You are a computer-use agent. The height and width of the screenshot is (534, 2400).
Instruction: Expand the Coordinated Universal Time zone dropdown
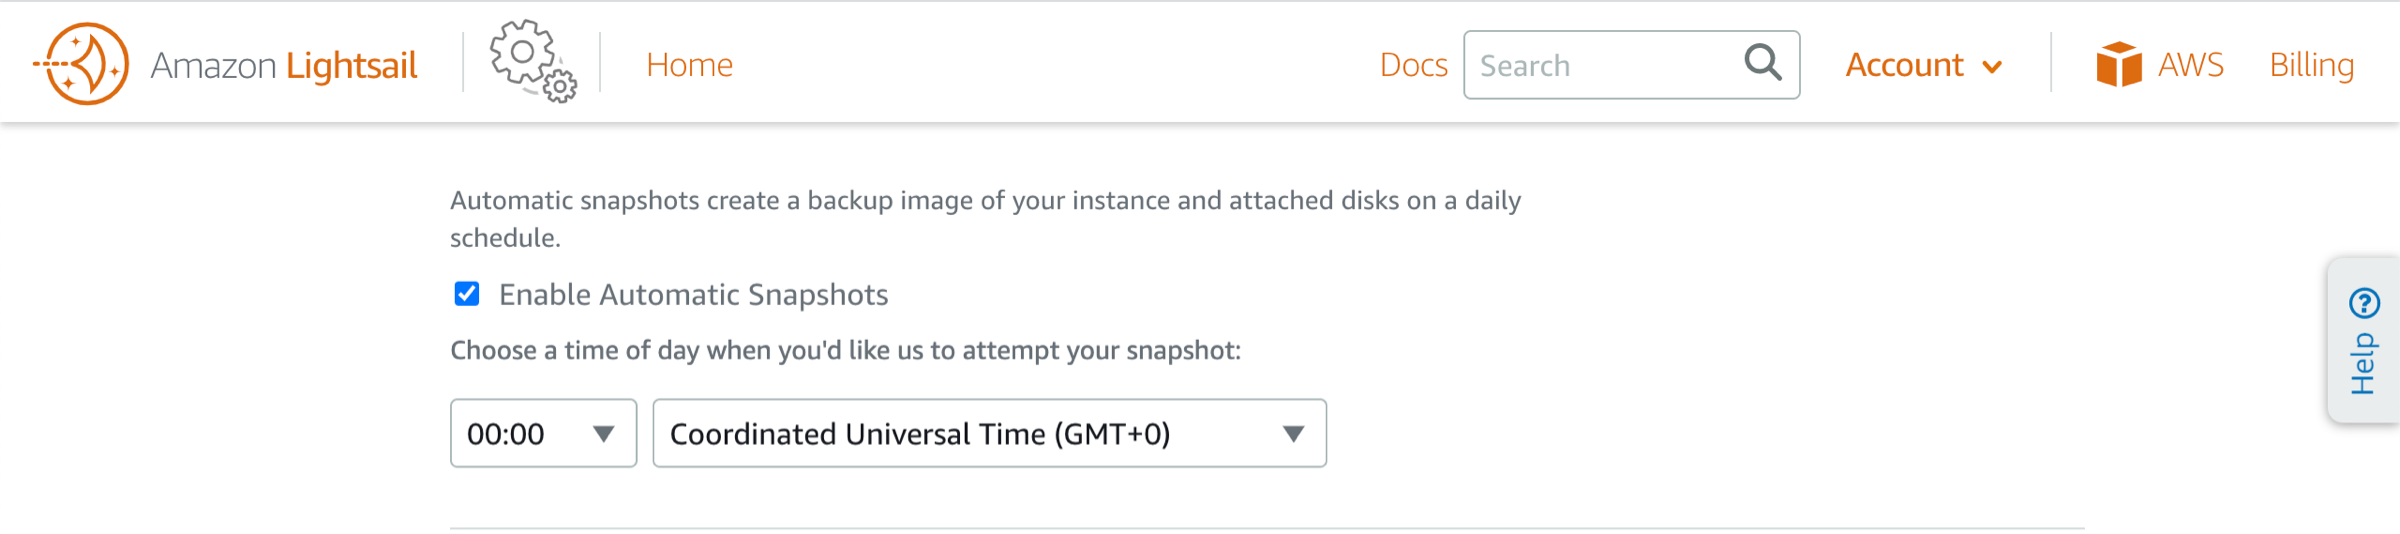click(x=989, y=433)
